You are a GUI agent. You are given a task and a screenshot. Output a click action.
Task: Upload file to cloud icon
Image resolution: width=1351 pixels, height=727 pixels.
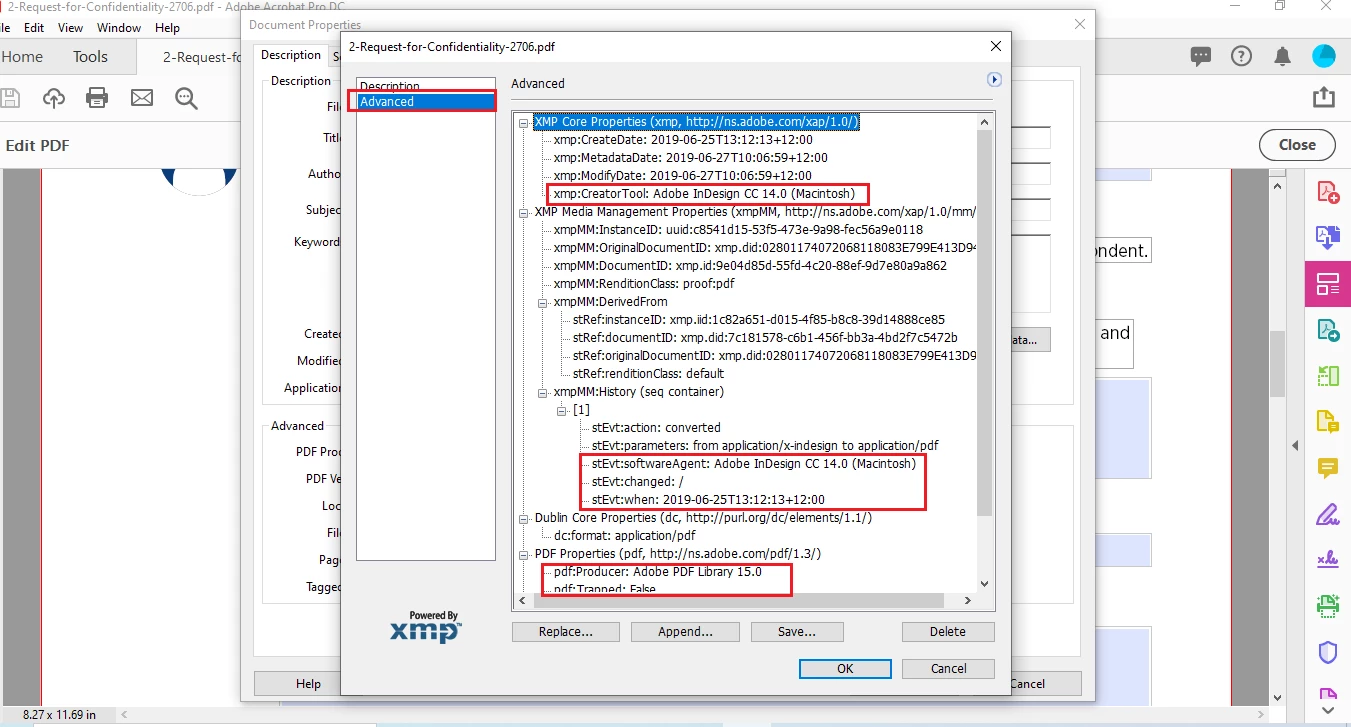coord(53,98)
